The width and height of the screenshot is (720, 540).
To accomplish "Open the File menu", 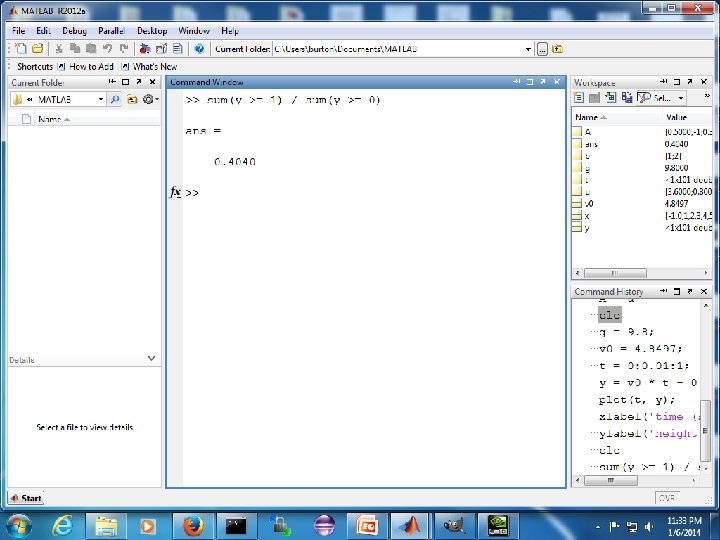I will [x=18, y=31].
